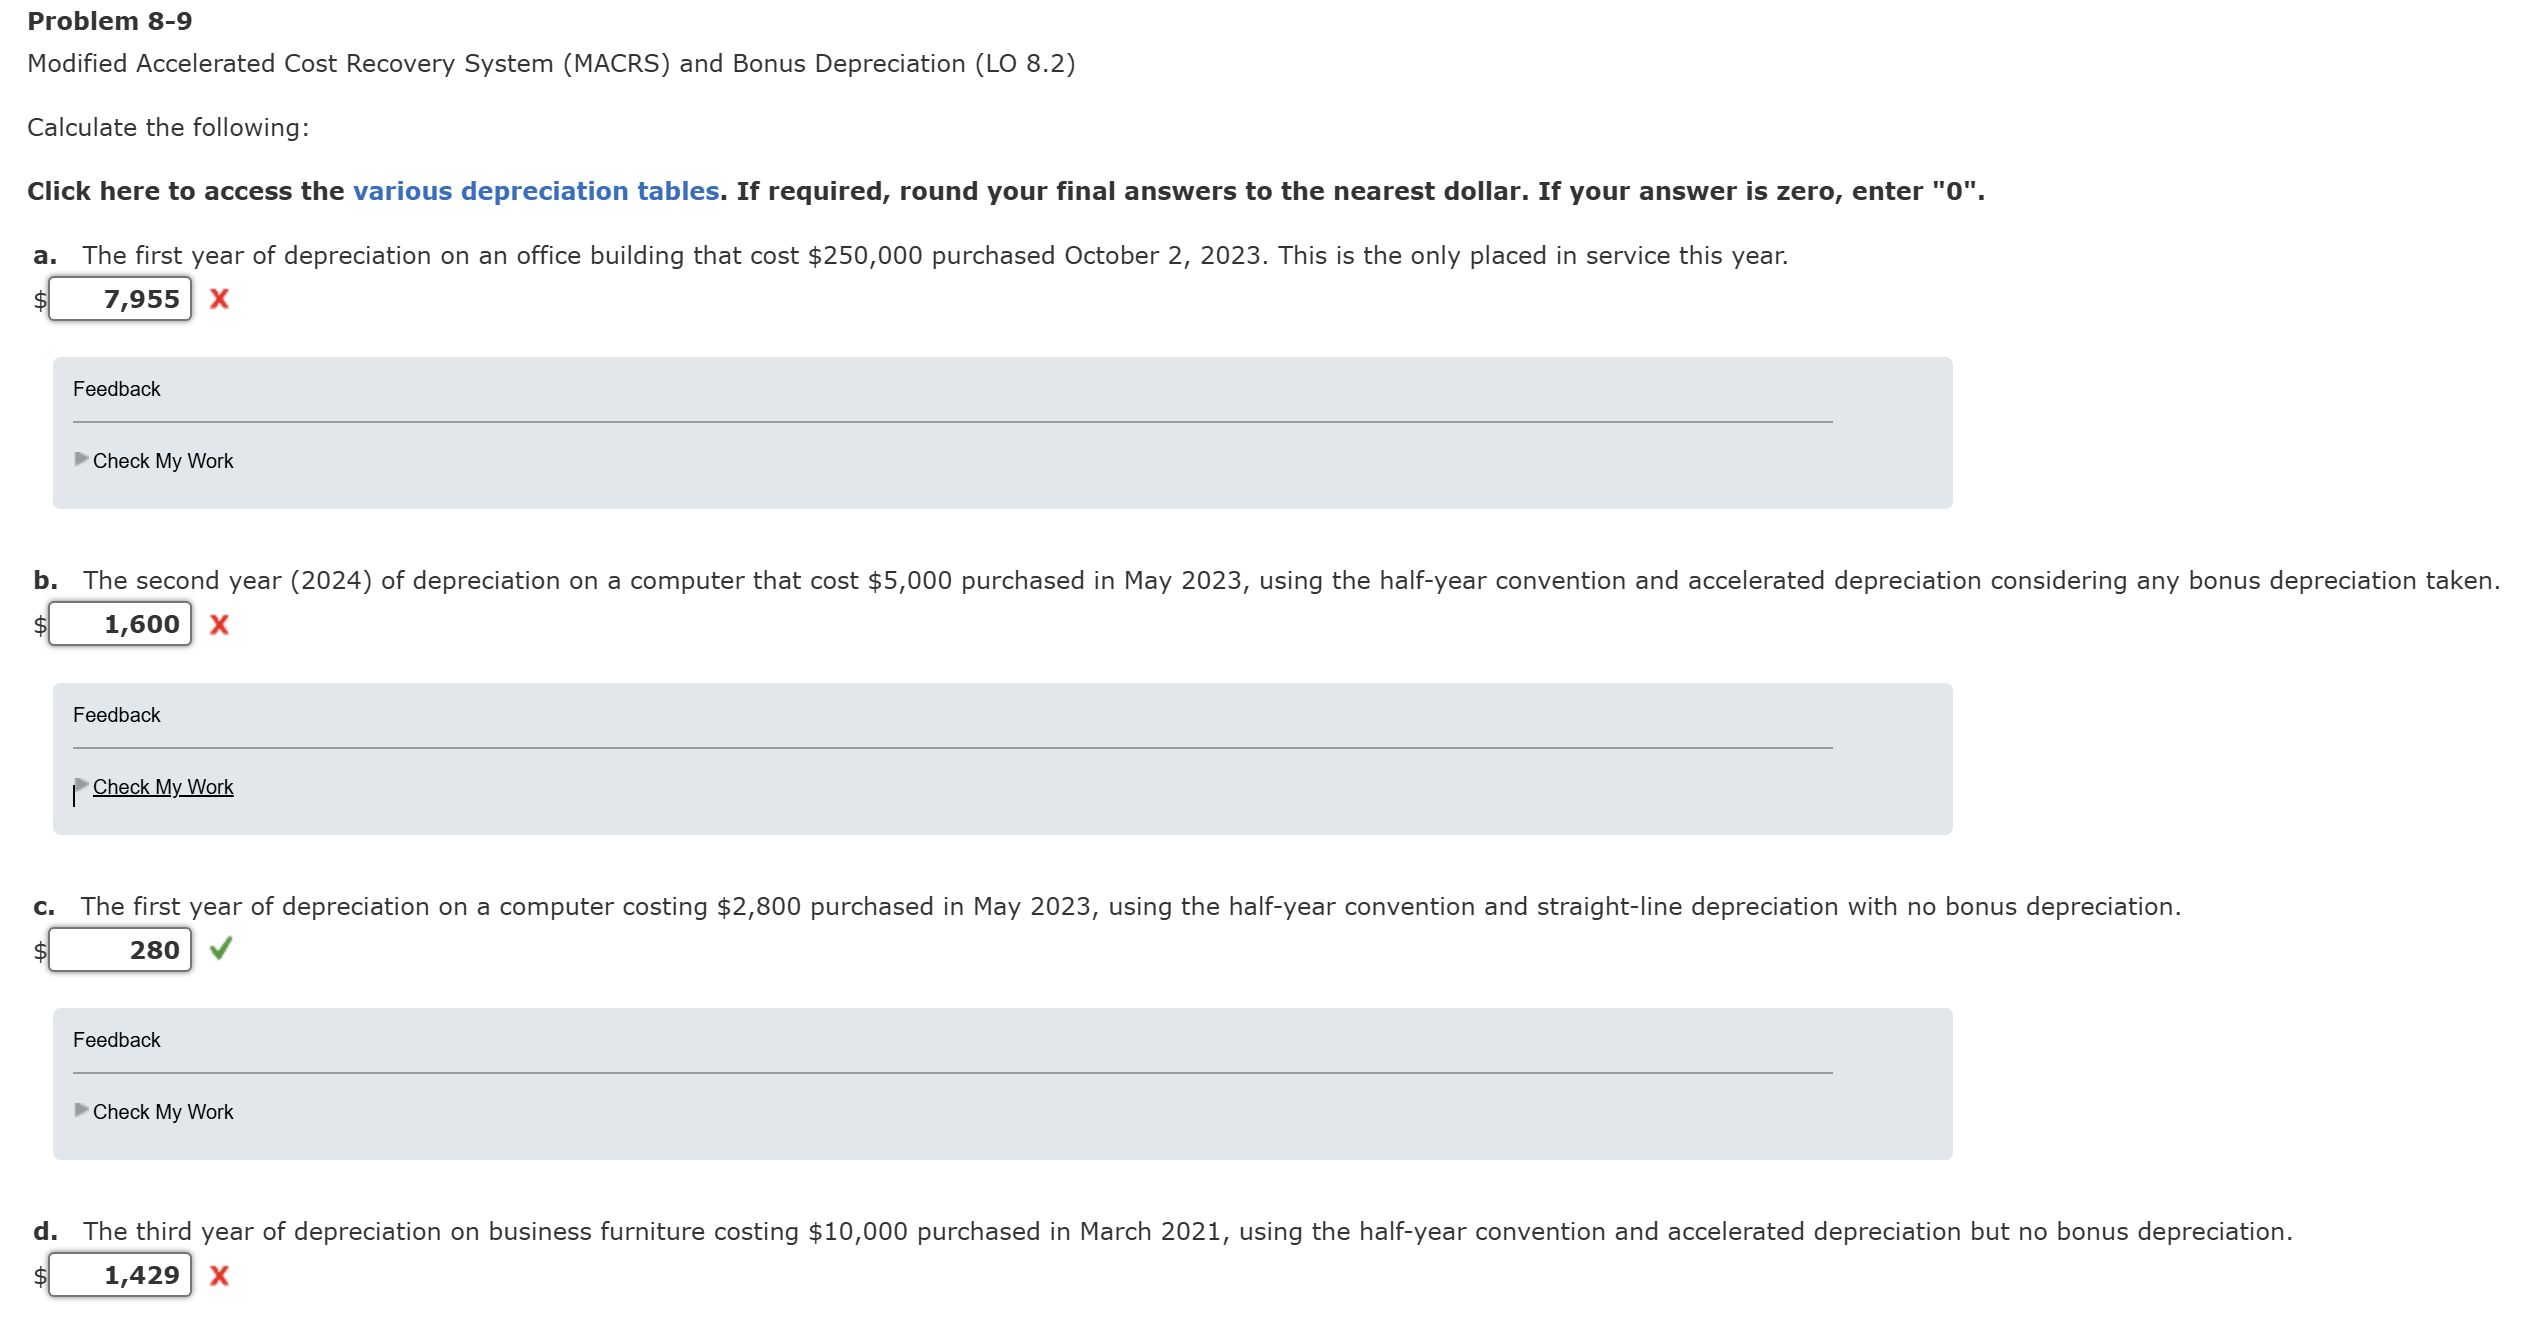Screen dimensions: 2535x1327
Task: Click the Problem 8-9 title
Action: 110,21
